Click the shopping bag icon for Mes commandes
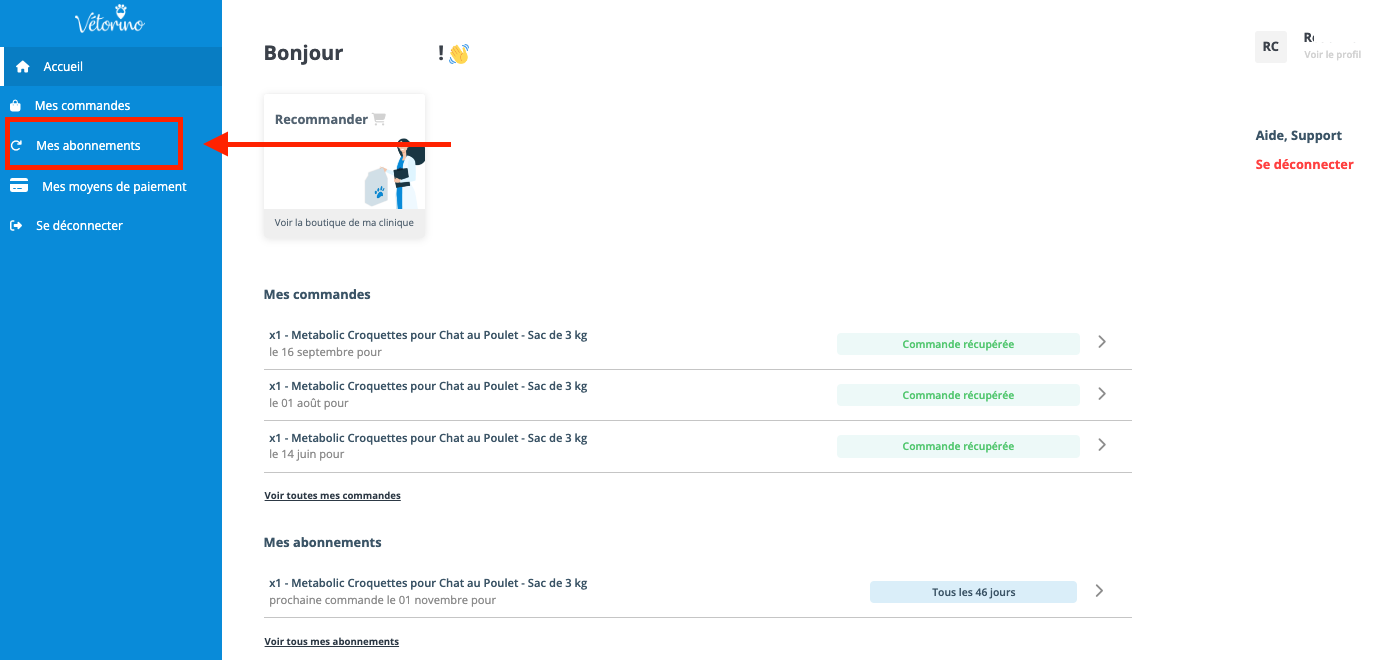 point(15,106)
